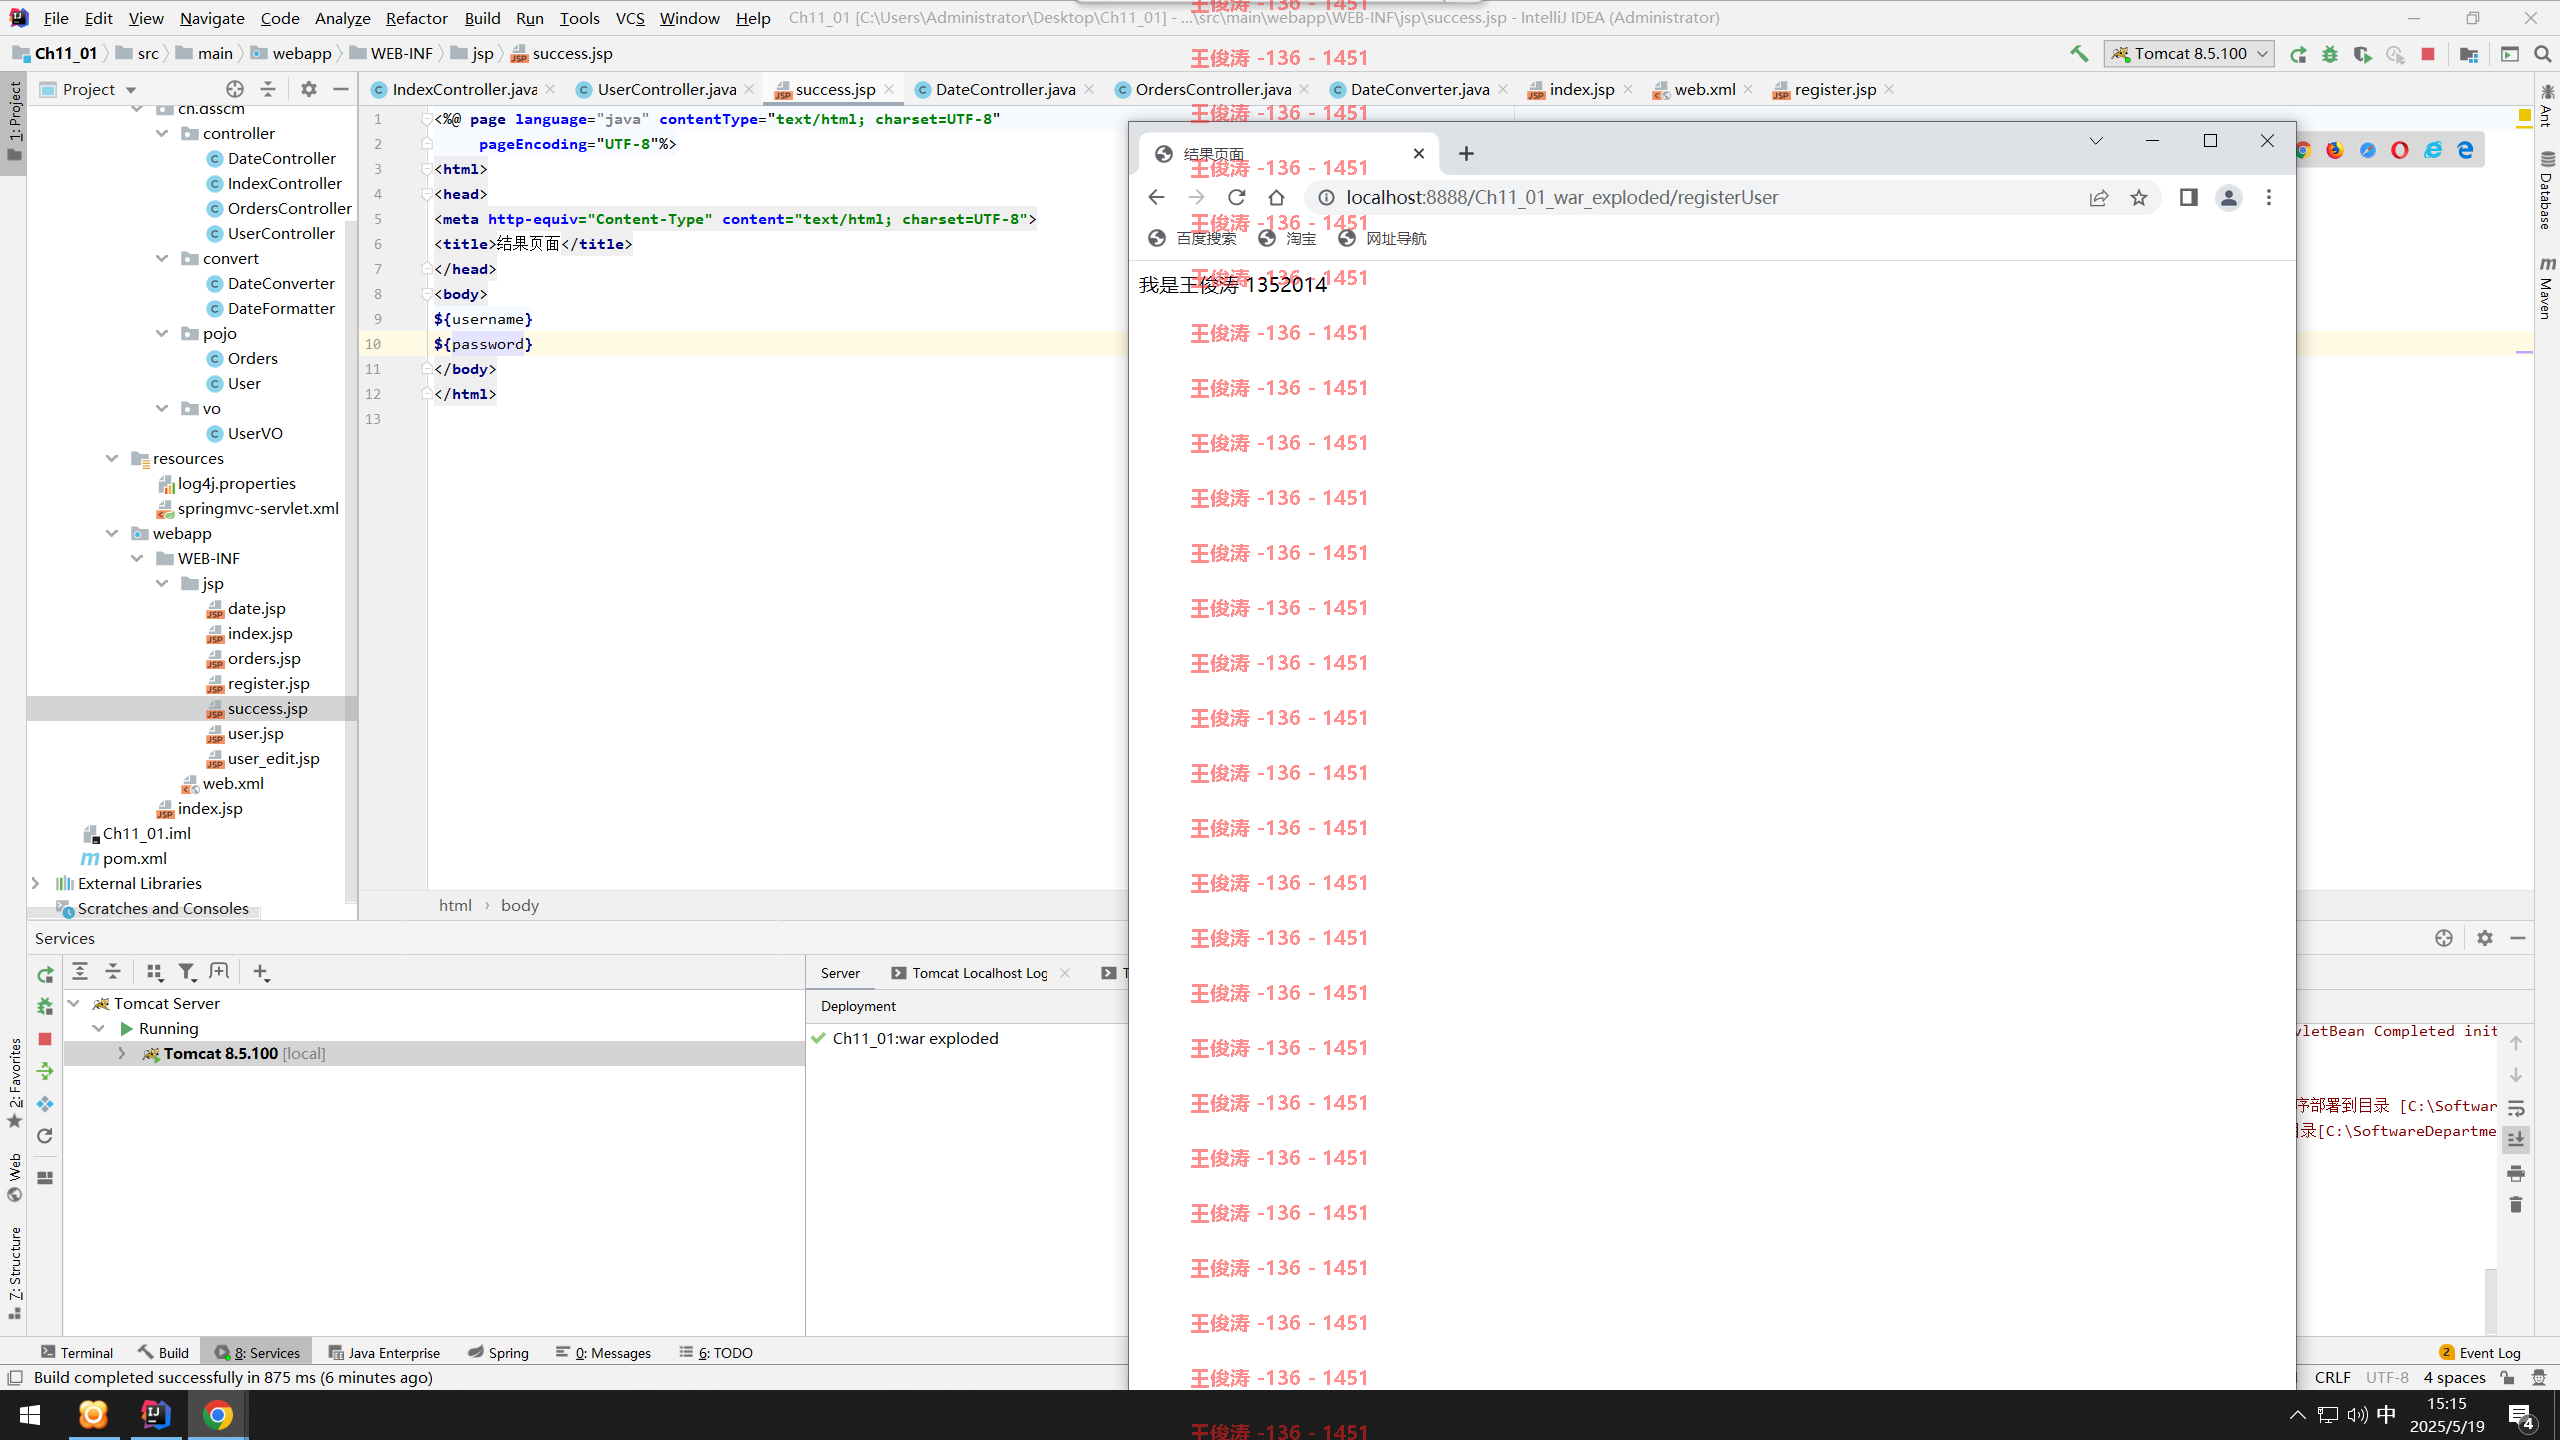The image size is (2560, 1440).
Task: Switch to Tomcat Localhost Log tab
Action: [979, 973]
